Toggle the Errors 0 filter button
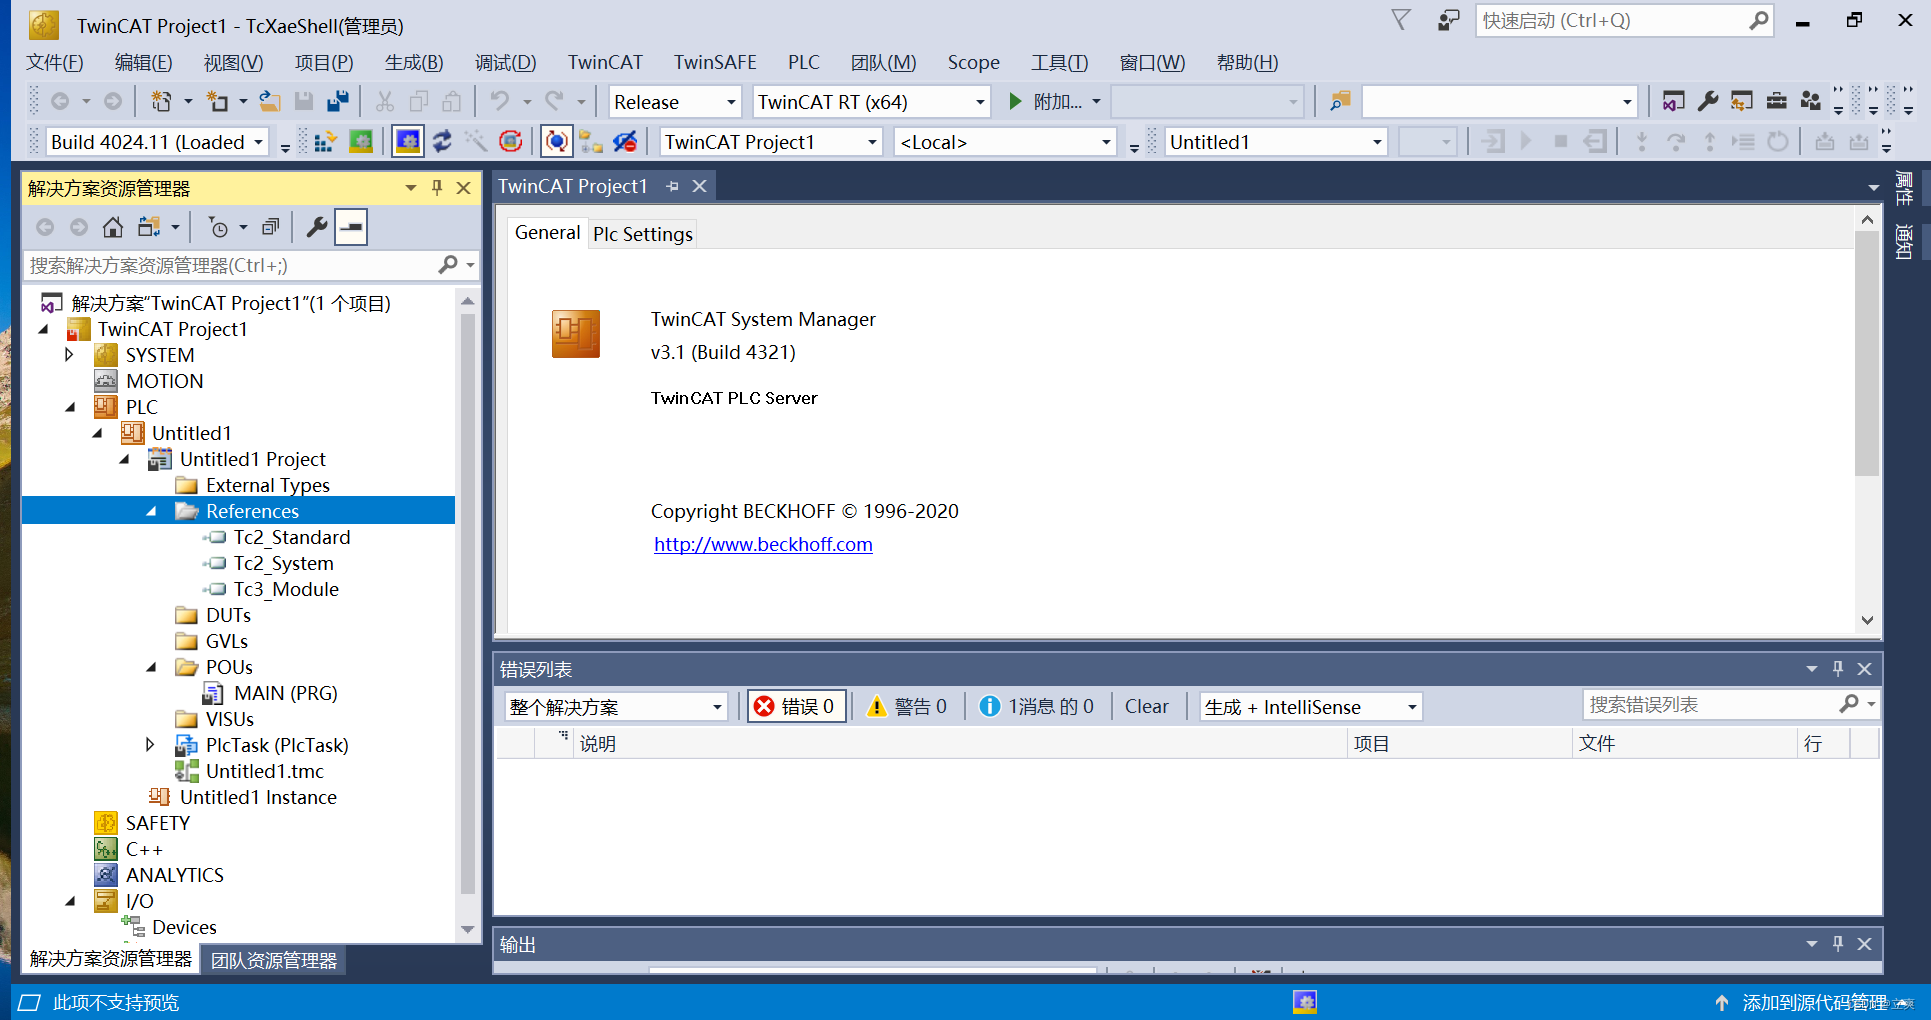This screenshot has height=1020, width=1931. [796, 706]
